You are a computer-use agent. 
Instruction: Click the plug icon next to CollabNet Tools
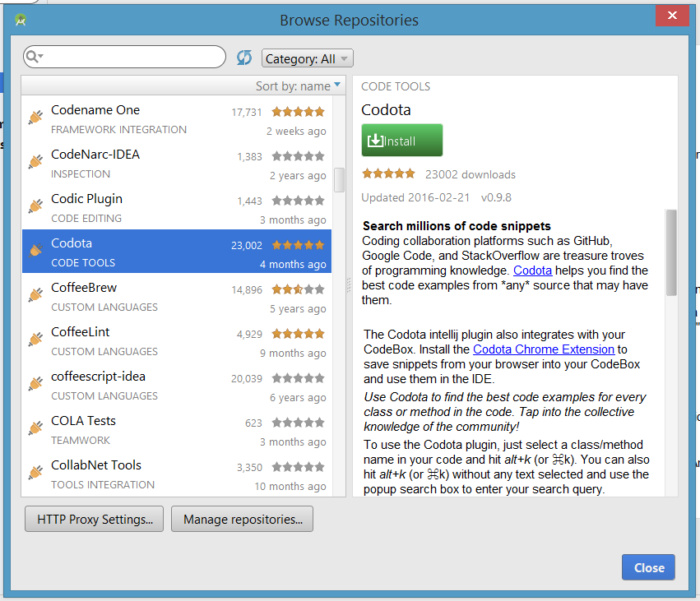coord(36,472)
